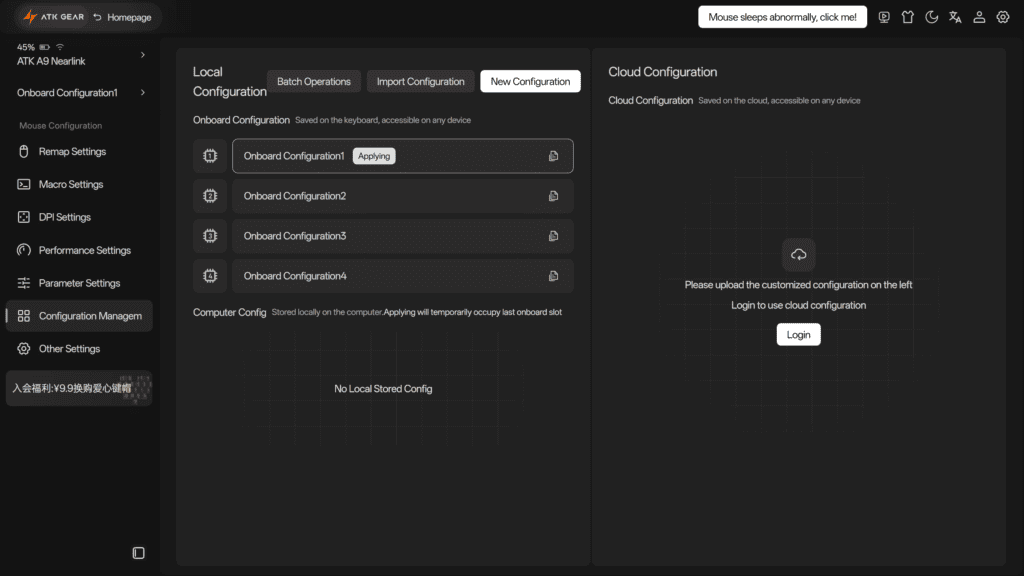Collapse the sidebar with panel icon
1024x576 pixels.
(x=138, y=553)
